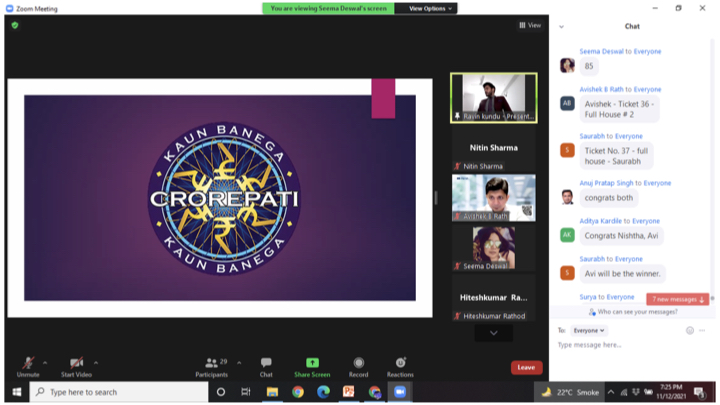Toggle Chat panel from toolbar
This screenshot has width=720, height=405.
266,367
